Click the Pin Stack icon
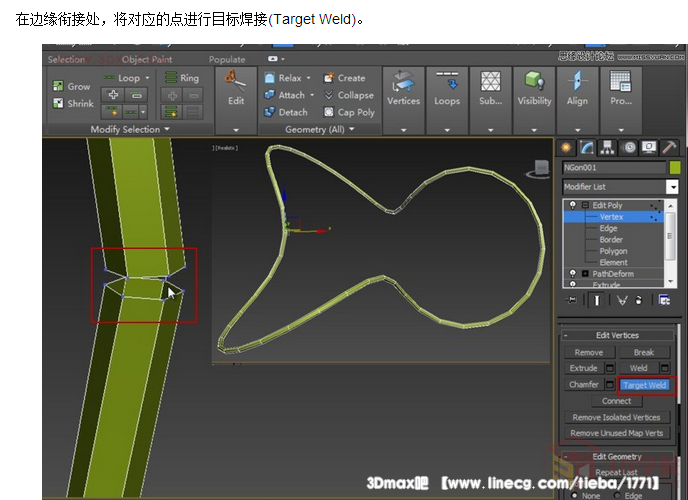 [x=572, y=300]
